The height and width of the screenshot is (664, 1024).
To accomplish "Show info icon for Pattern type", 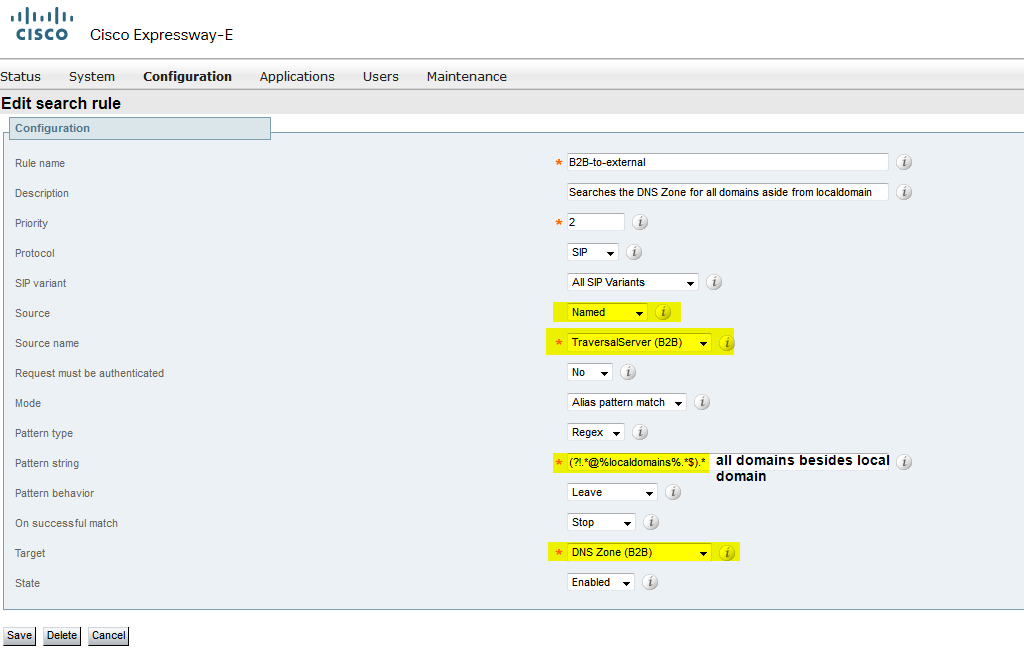I will tap(640, 432).
